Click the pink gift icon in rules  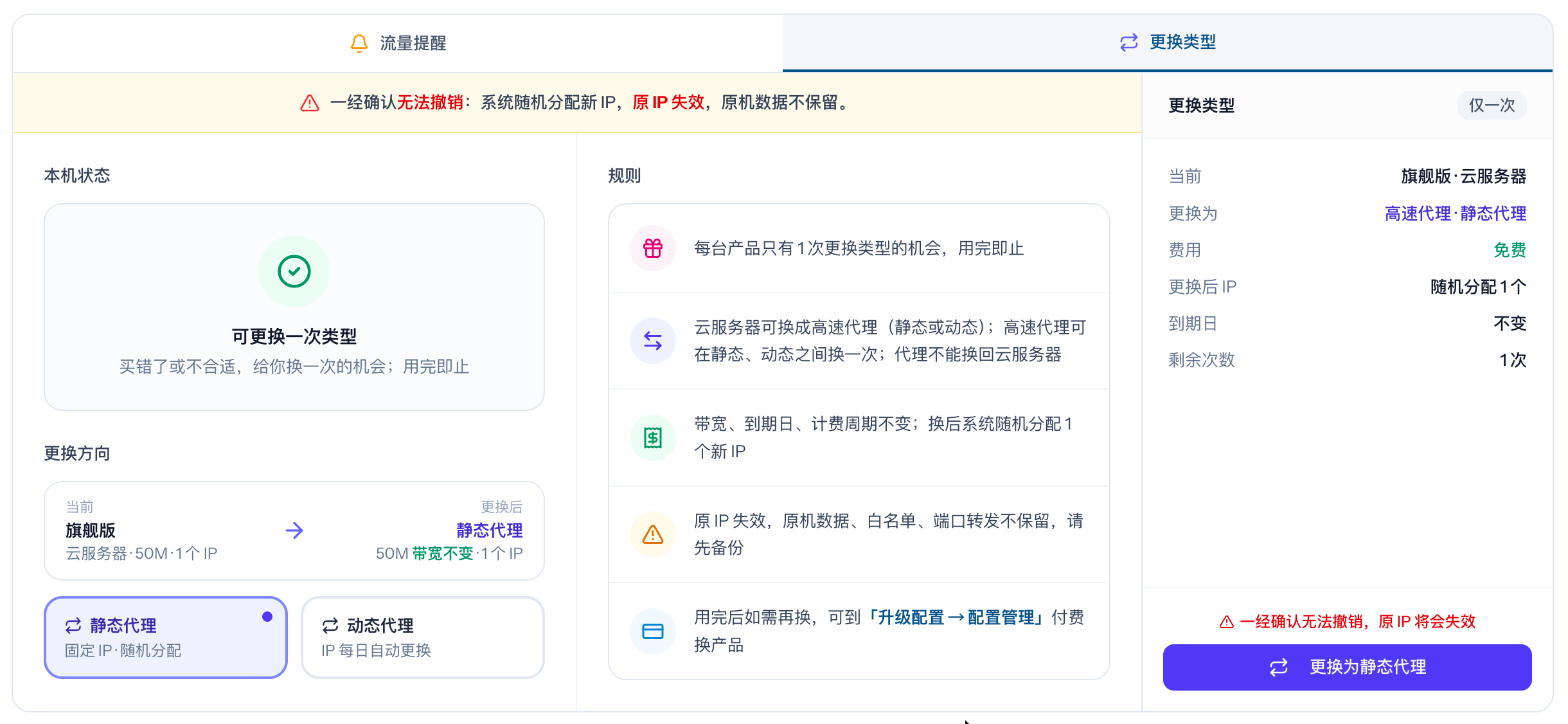tap(653, 248)
